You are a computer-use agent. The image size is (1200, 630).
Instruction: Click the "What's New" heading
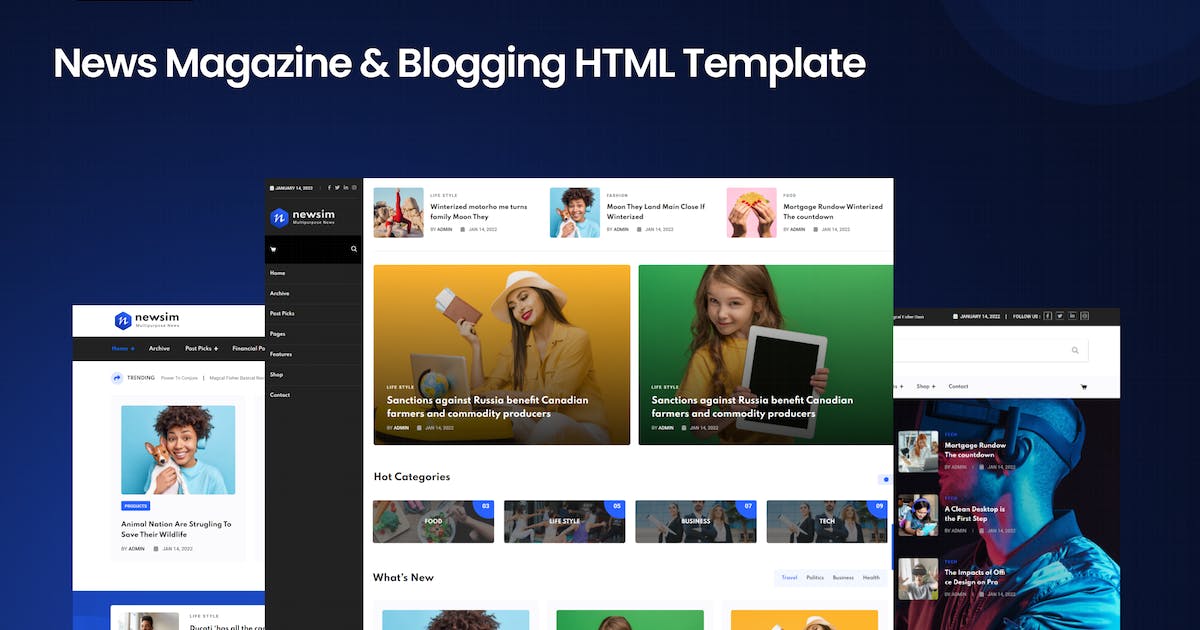click(x=403, y=578)
